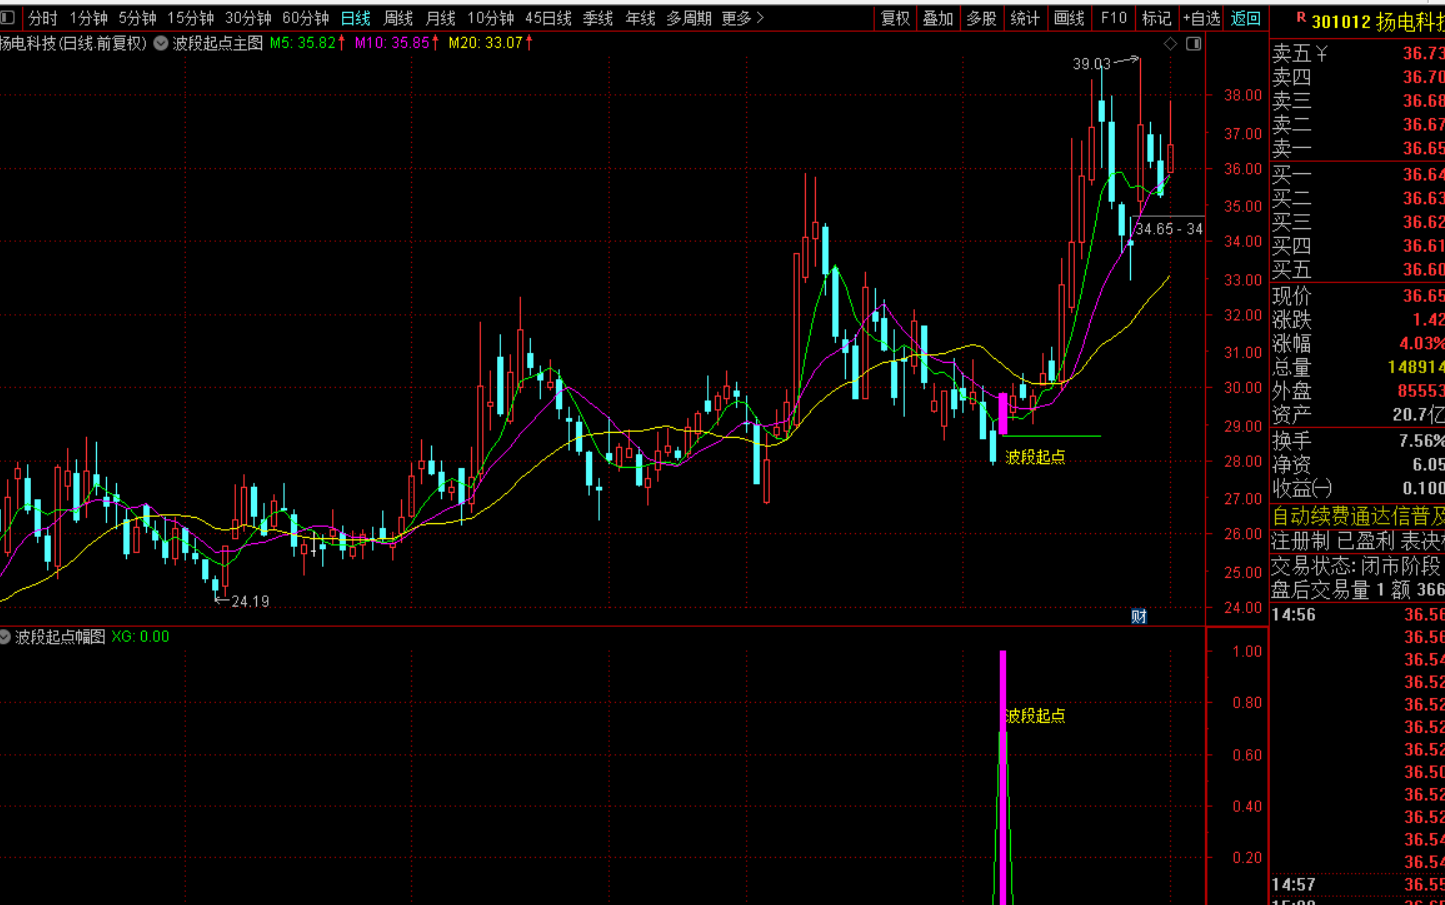Select the 日线 daily period
The width and height of the screenshot is (1445, 905).
tap(355, 18)
